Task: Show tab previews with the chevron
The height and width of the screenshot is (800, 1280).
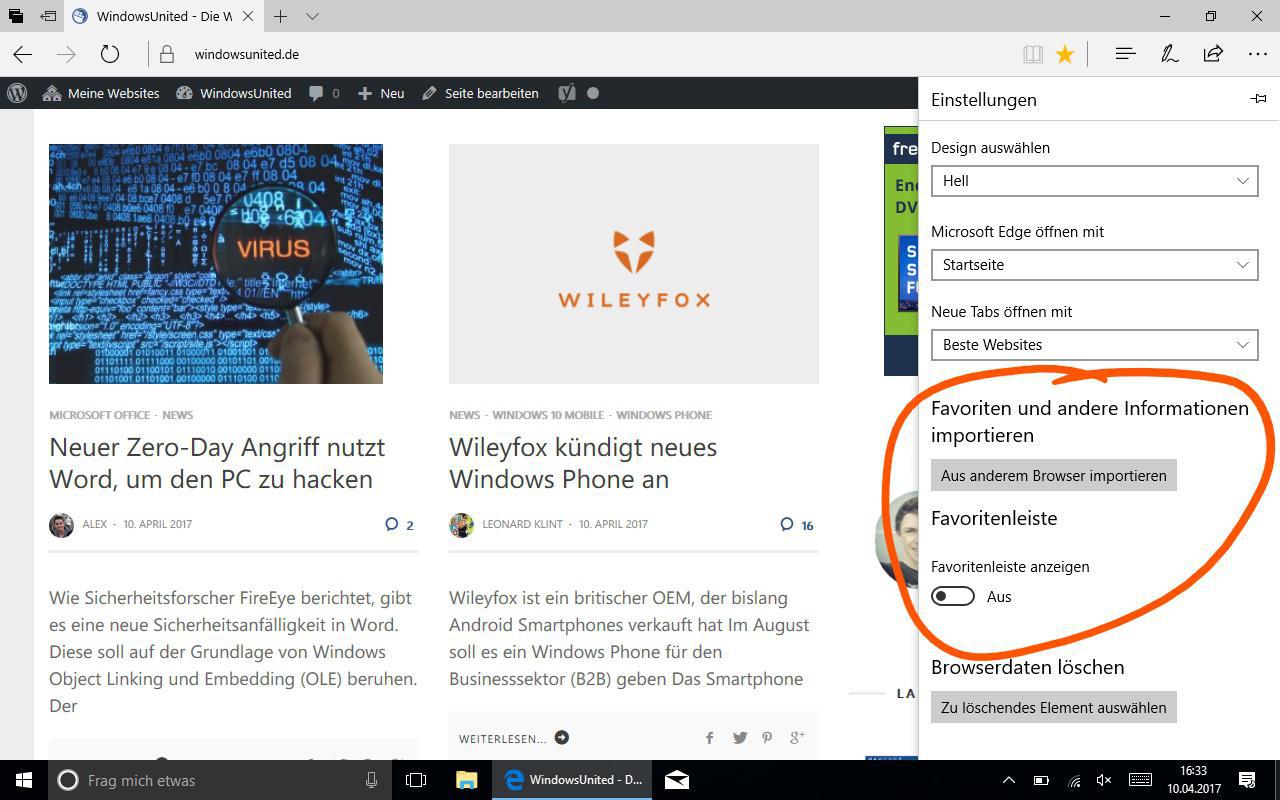Action: point(312,16)
